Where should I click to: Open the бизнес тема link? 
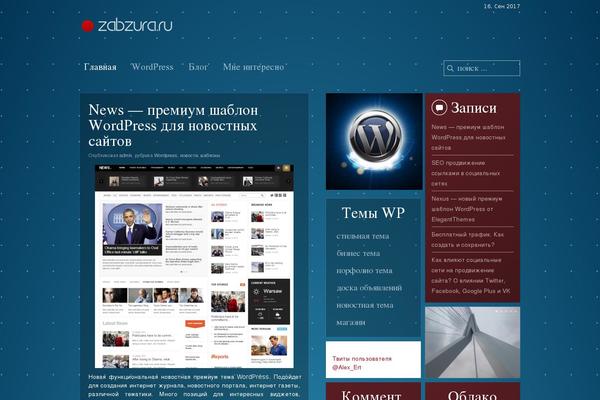pos(358,253)
